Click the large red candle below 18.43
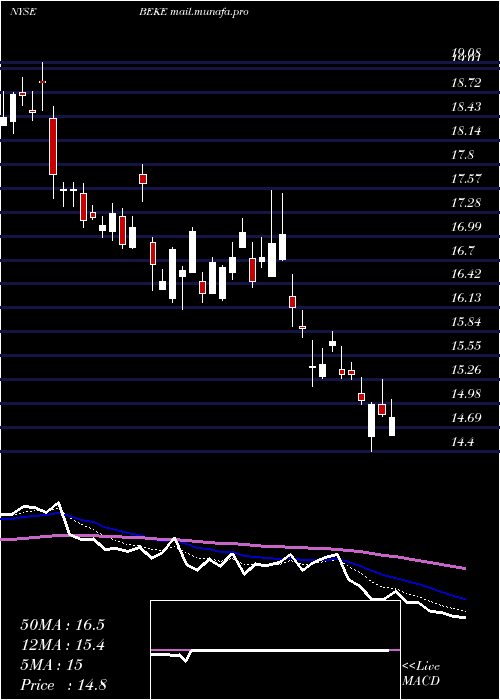 (53, 146)
